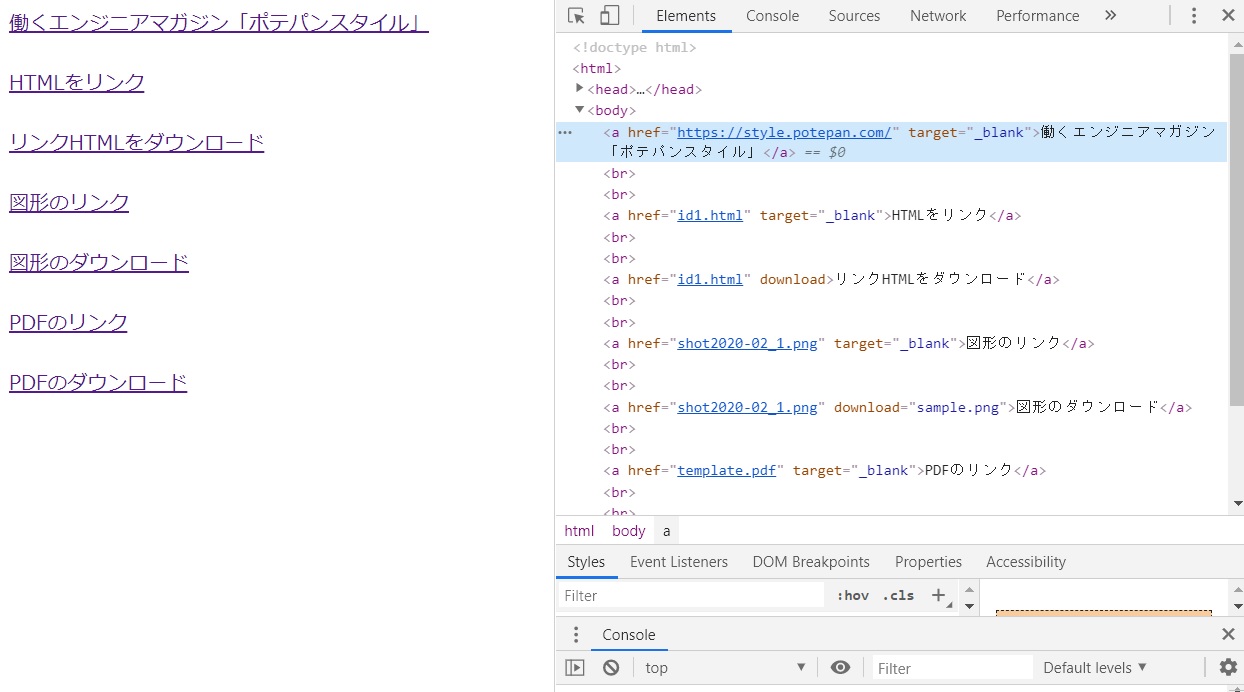The height and width of the screenshot is (692, 1244).
Task: Select the Console drawer tab
Action: coord(629,635)
